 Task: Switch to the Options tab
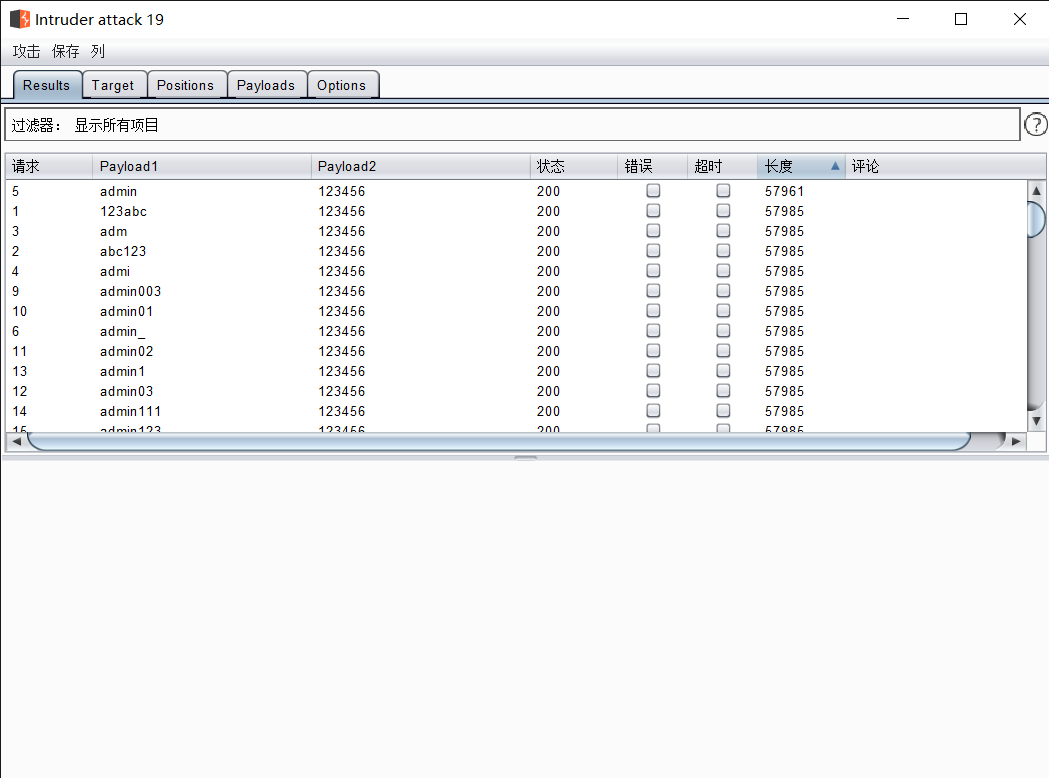pyautogui.click(x=342, y=85)
